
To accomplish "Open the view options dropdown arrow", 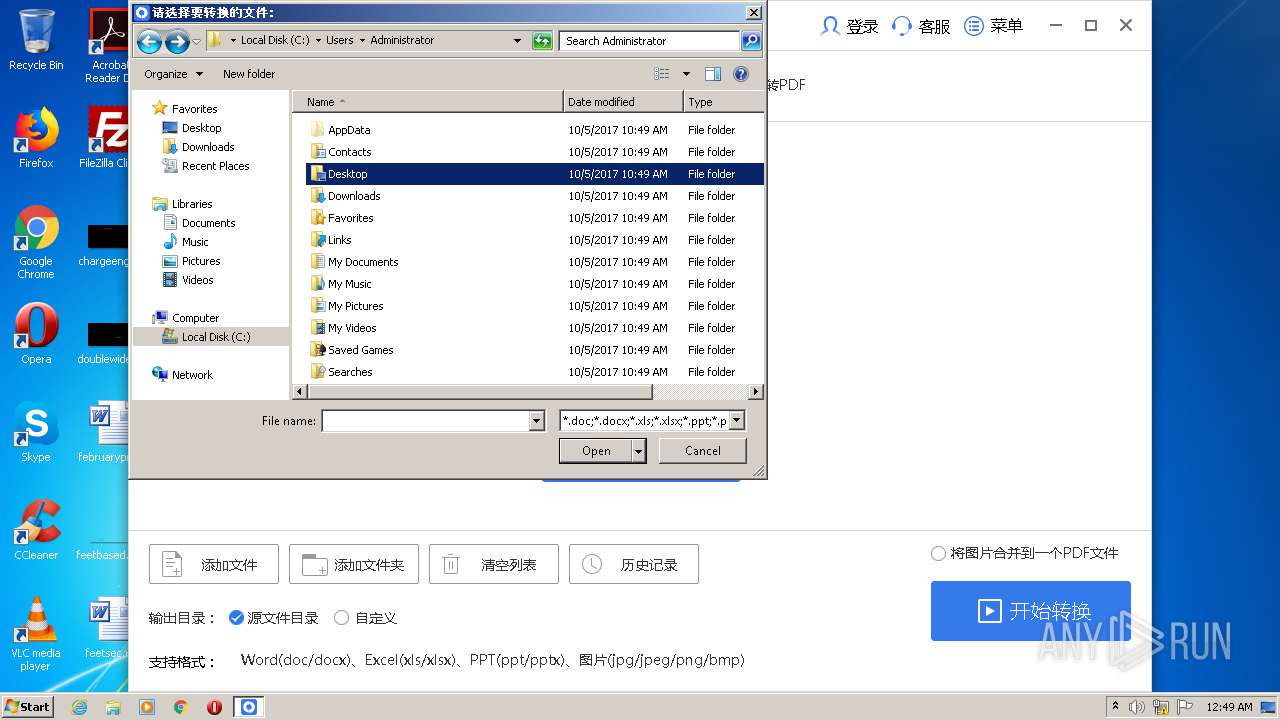I will click(x=686, y=74).
